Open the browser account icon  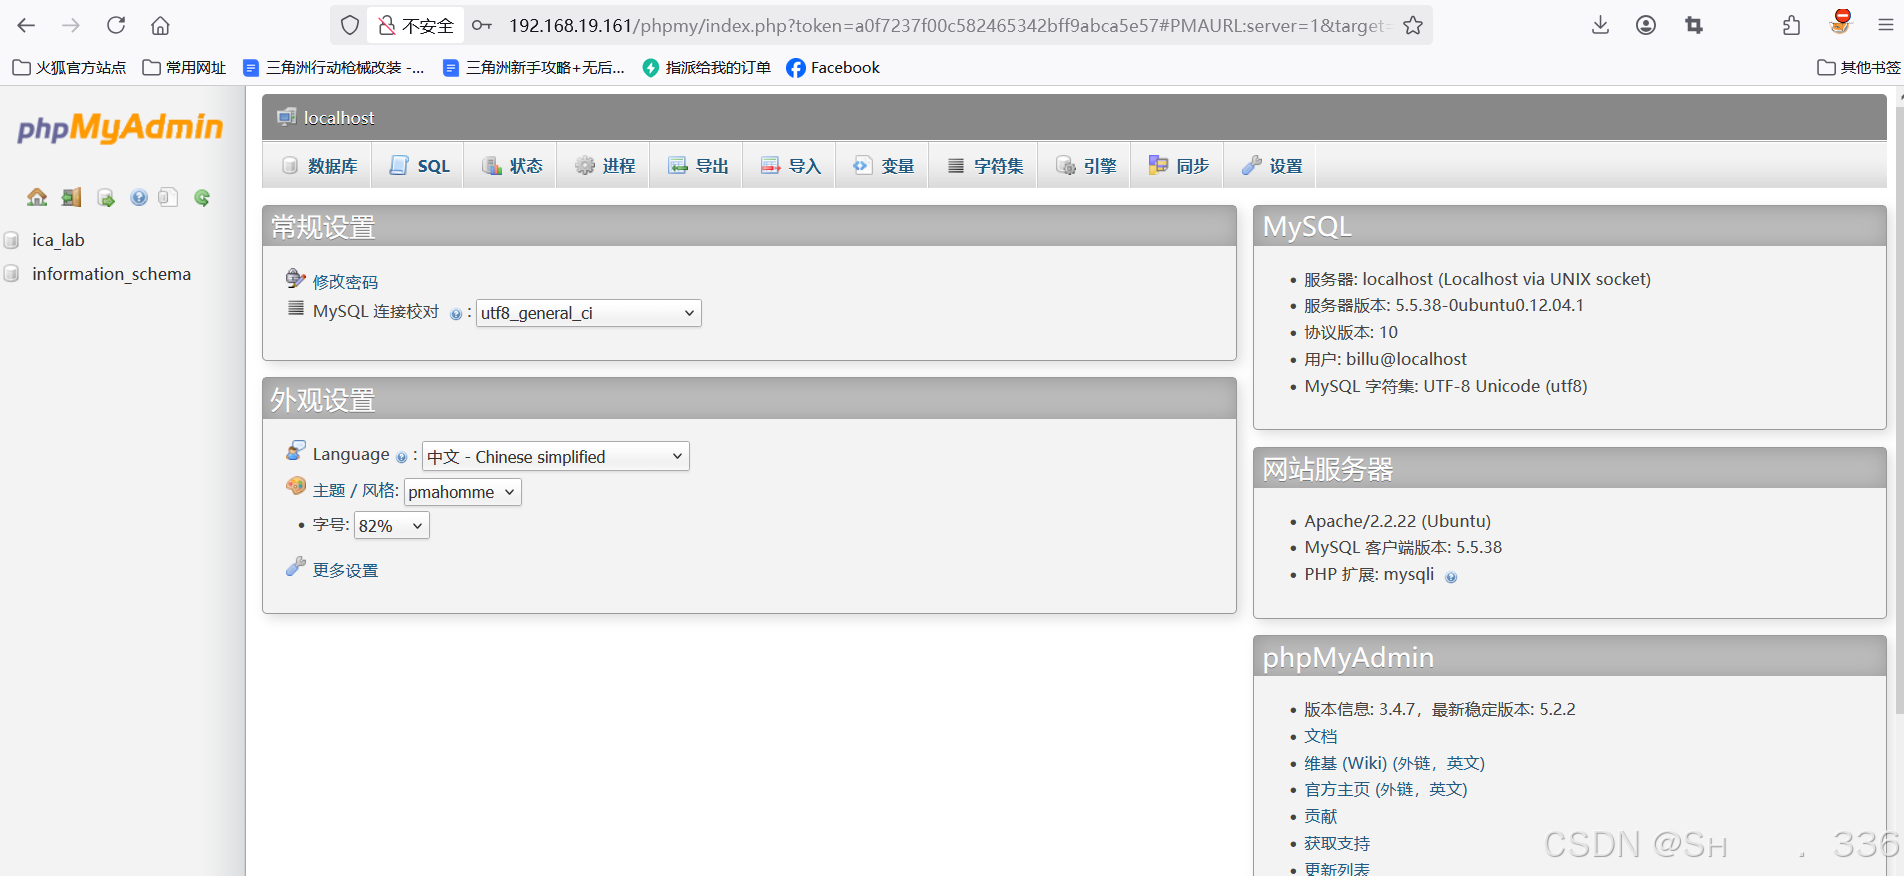1646,25
